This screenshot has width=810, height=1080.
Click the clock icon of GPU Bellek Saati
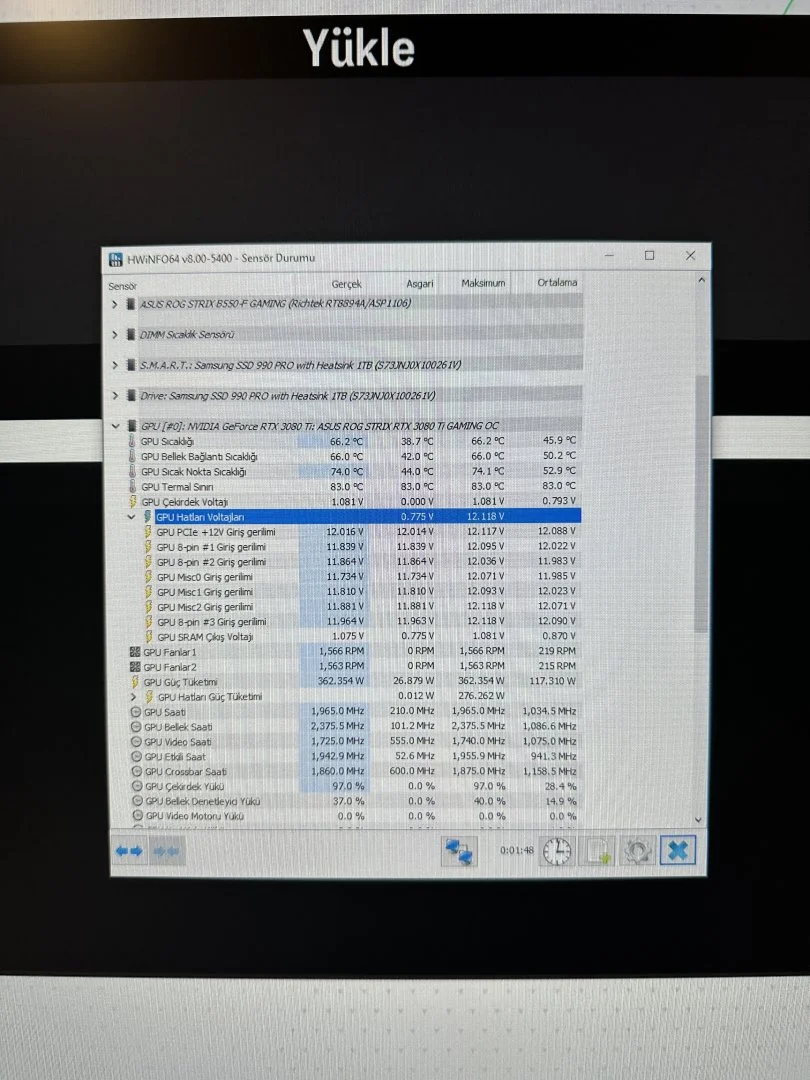click(136, 727)
